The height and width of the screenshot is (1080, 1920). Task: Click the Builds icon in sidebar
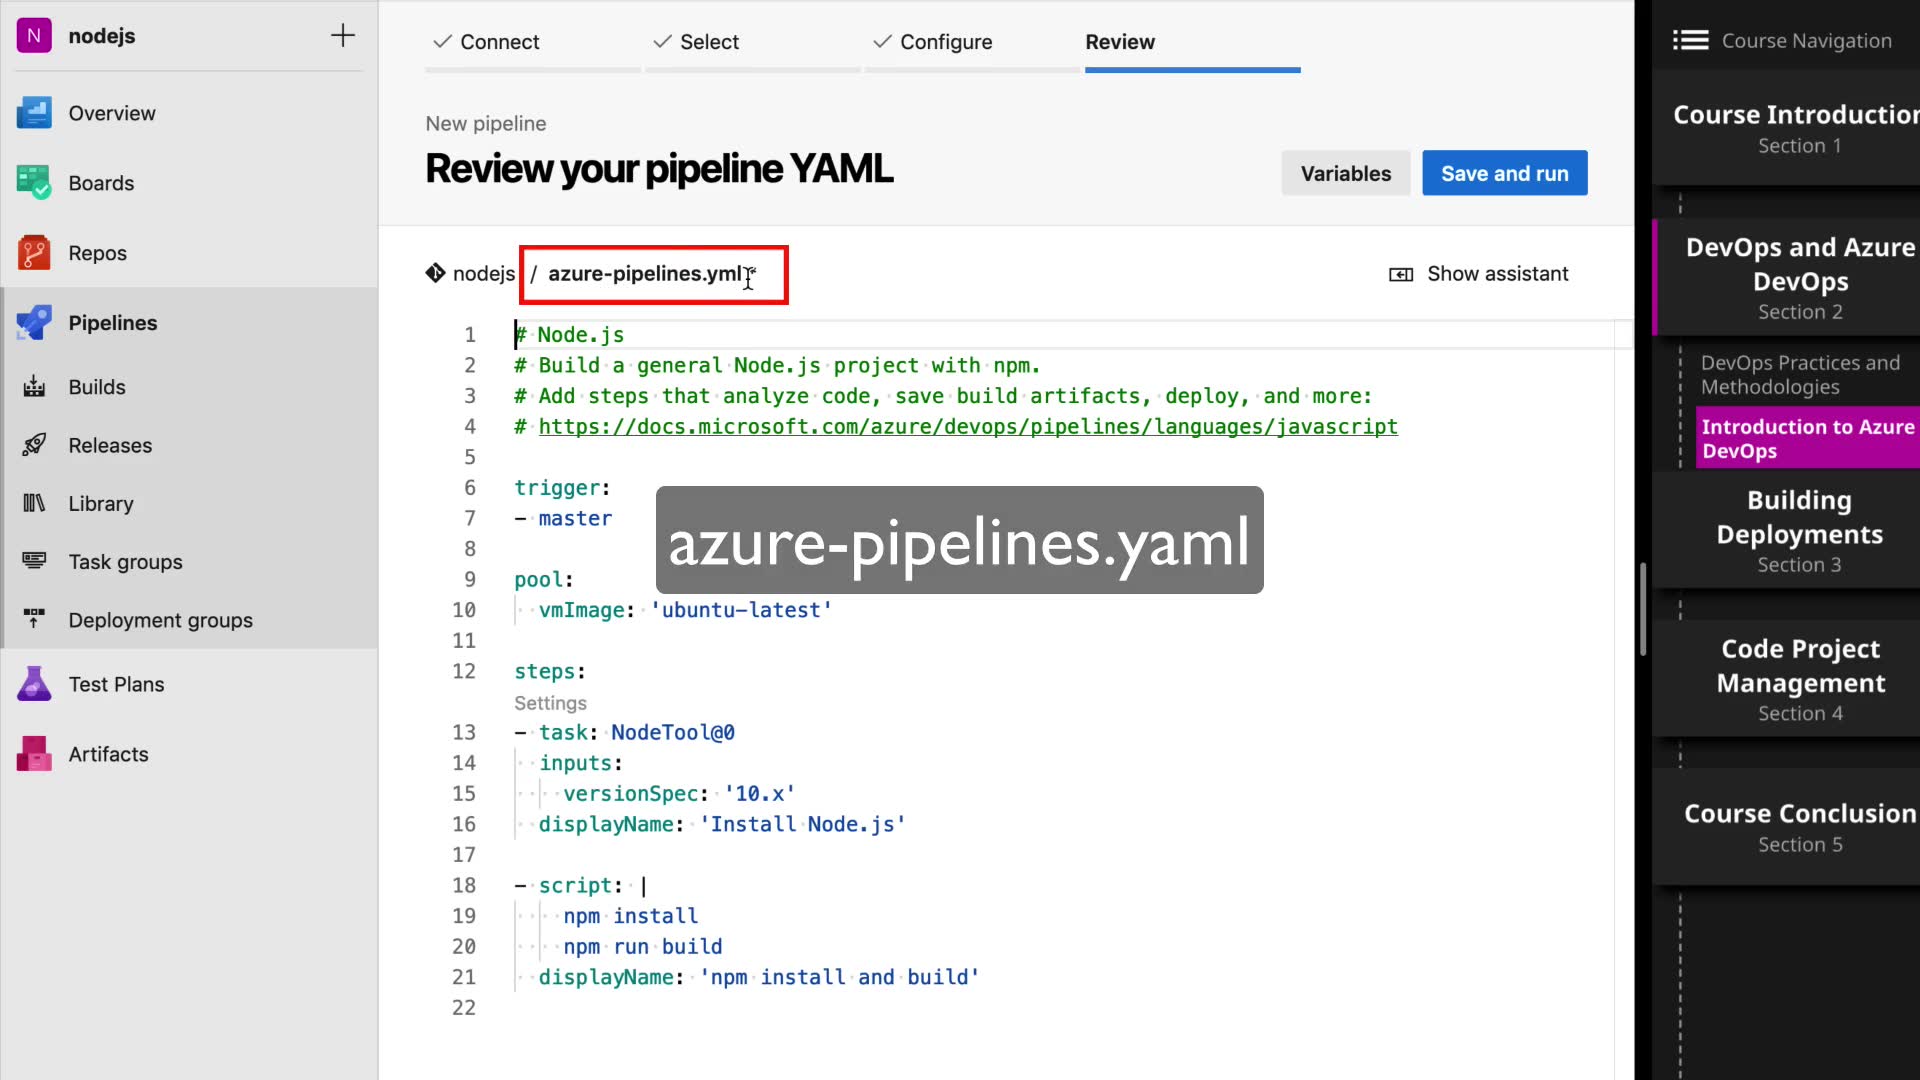[34, 387]
